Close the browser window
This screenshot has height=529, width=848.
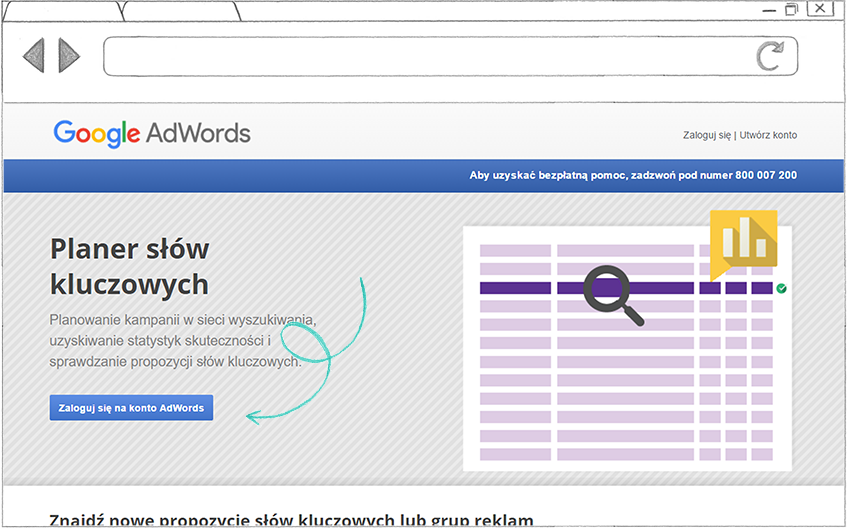pyautogui.click(x=820, y=8)
